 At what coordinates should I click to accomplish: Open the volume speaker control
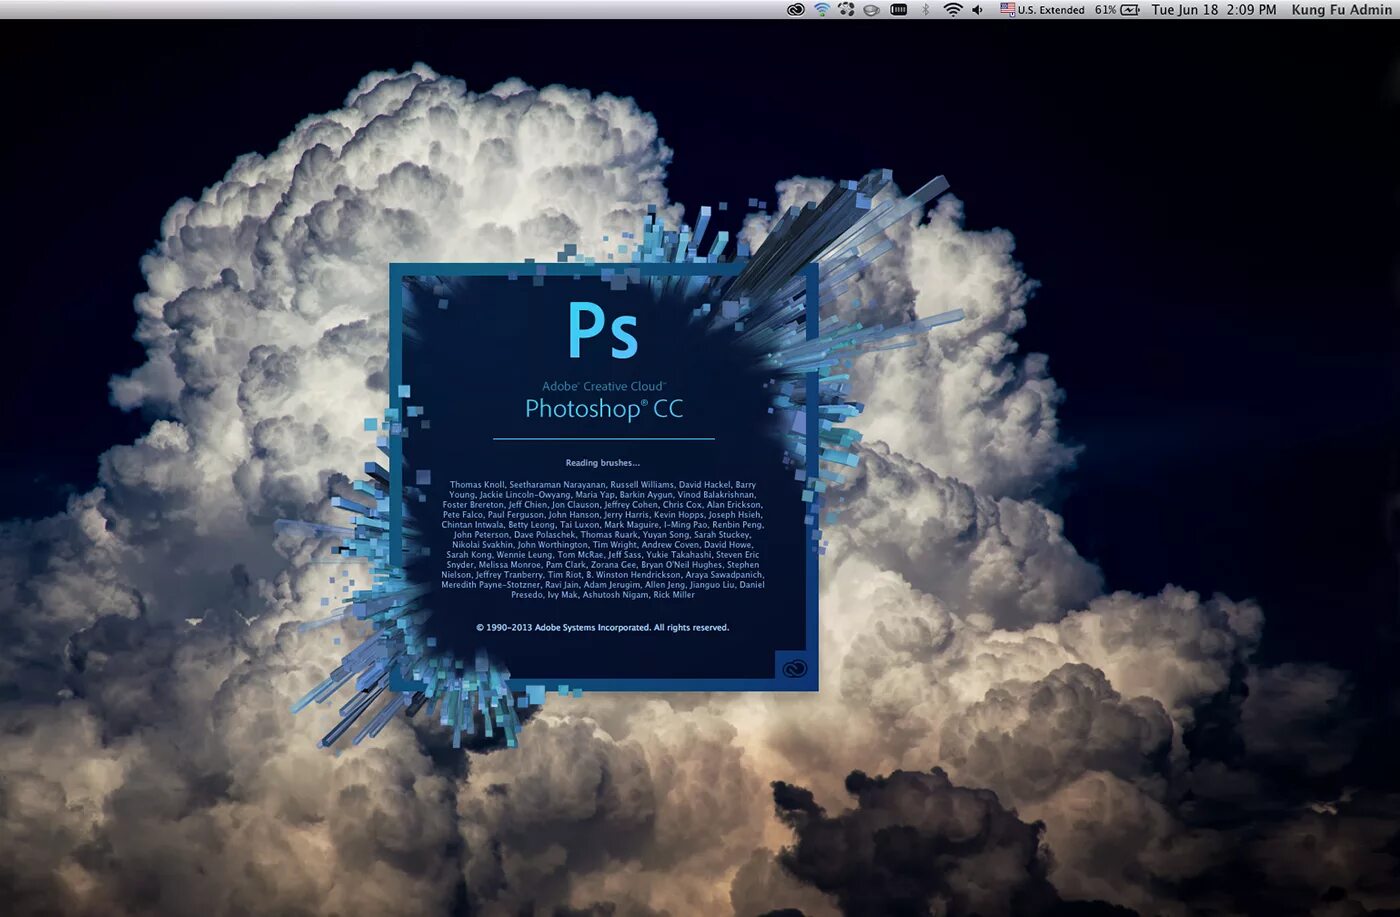click(978, 10)
